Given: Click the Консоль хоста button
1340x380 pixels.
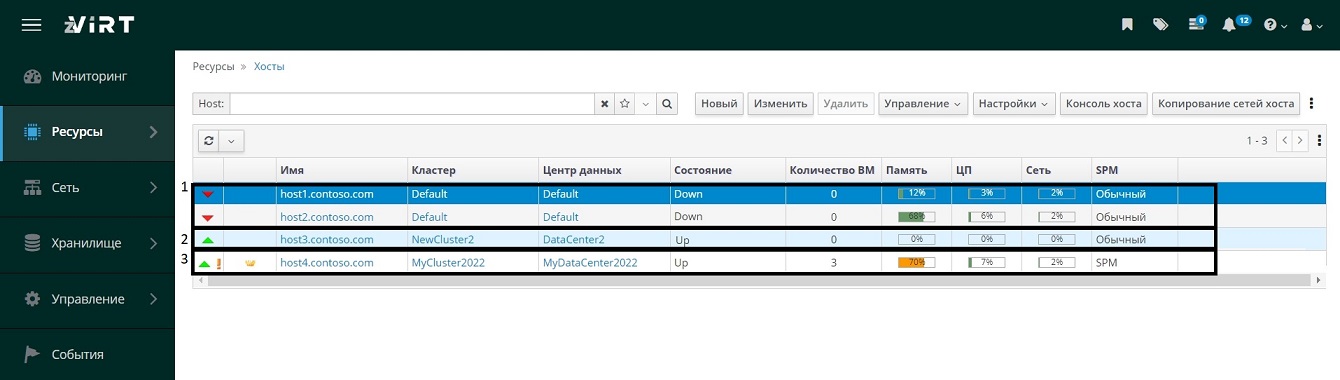Looking at the screenshot, I should 1104,104.
